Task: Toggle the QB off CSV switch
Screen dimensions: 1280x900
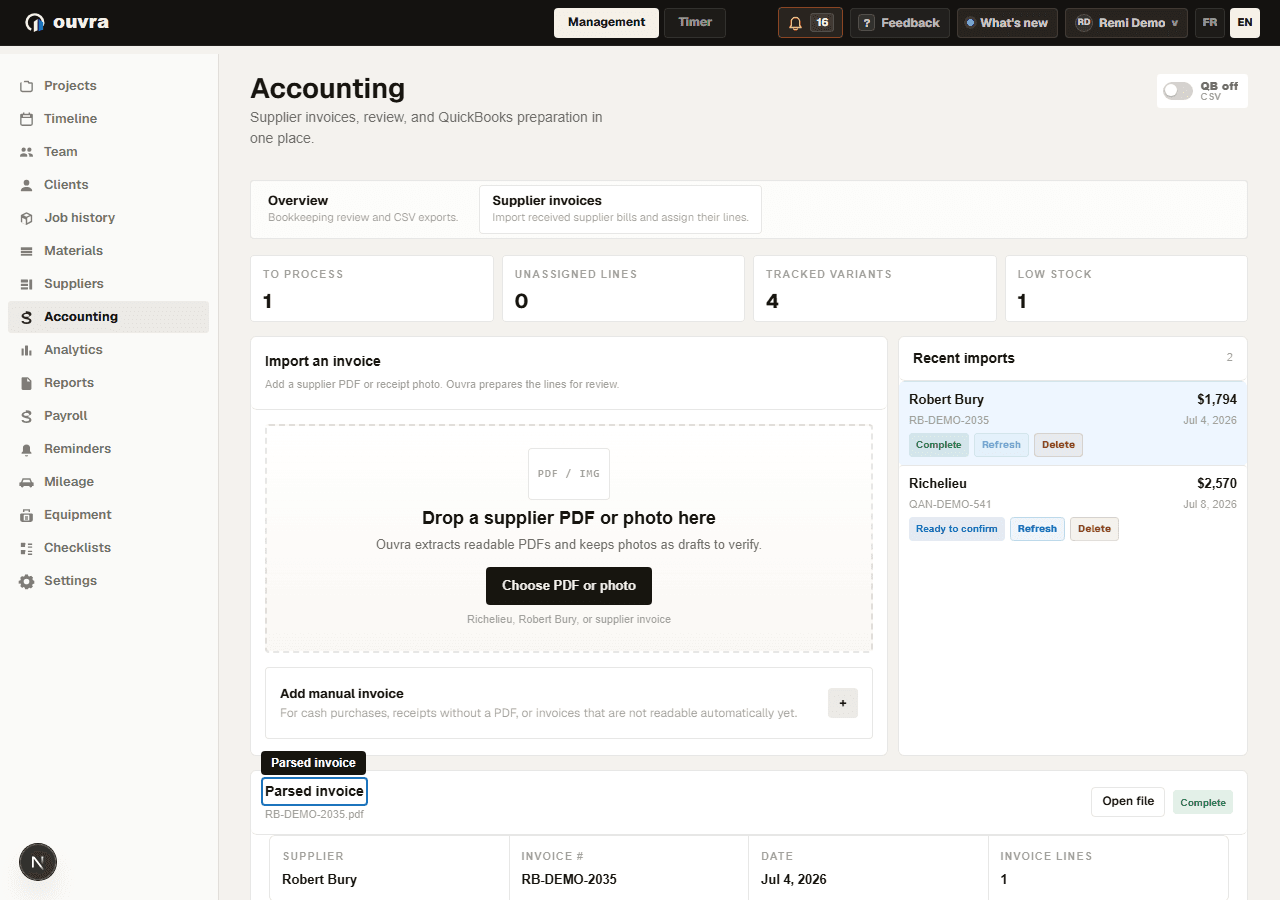Action: click(x=1178, y=91)
